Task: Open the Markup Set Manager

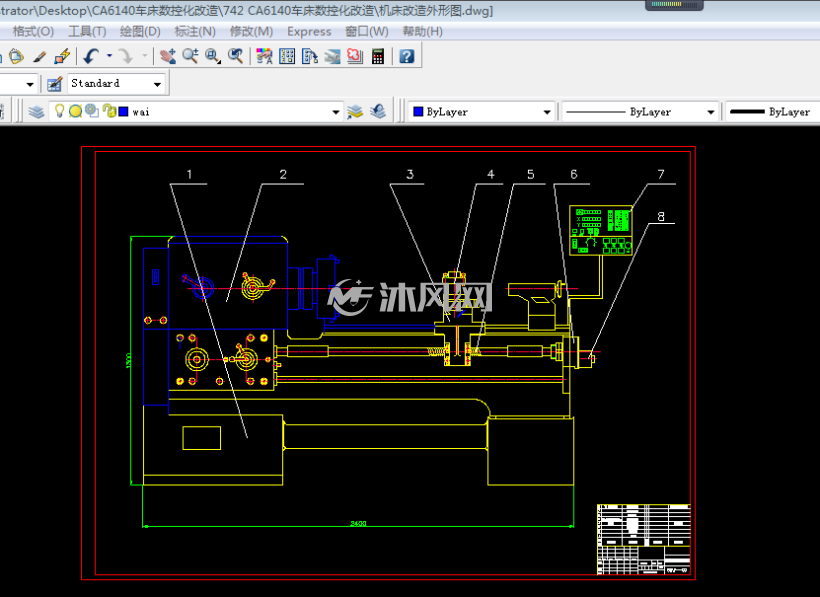Action: pyautogui.click(x=355, y=56)
